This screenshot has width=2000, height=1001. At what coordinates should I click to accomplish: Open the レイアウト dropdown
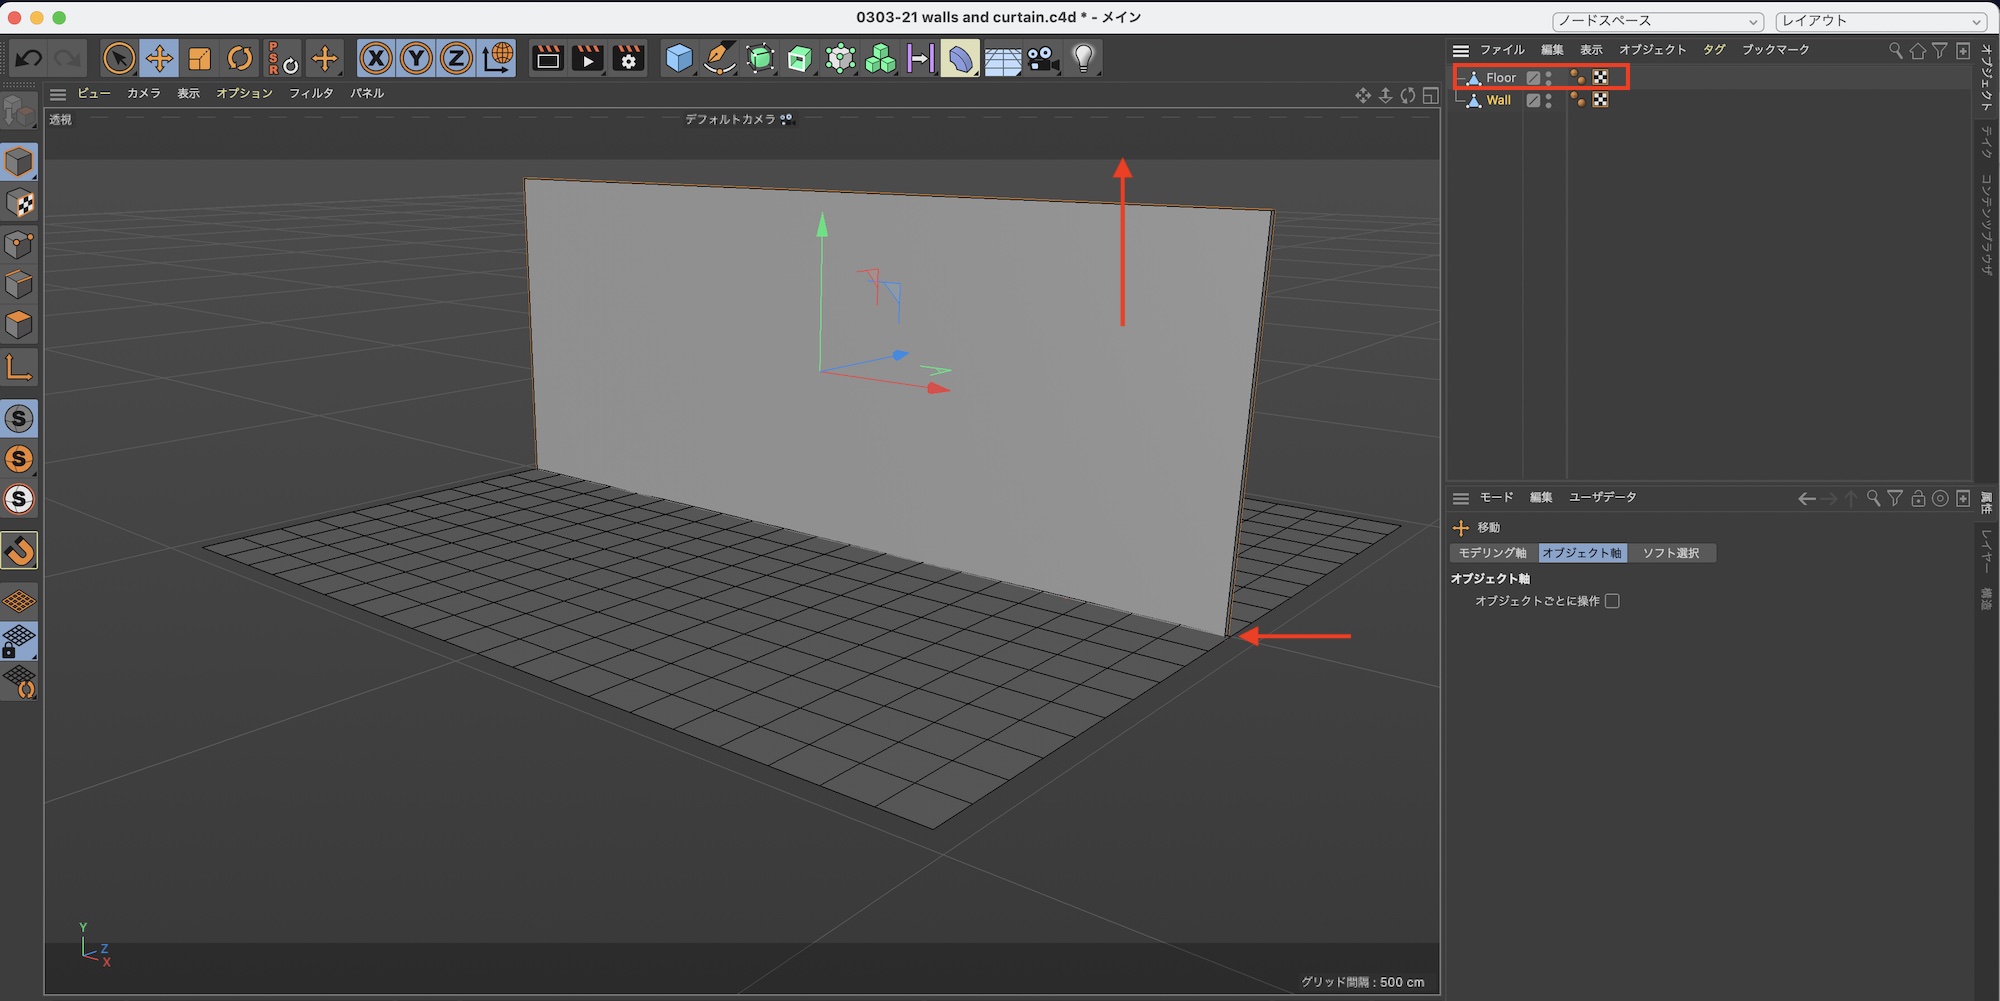1881,21
